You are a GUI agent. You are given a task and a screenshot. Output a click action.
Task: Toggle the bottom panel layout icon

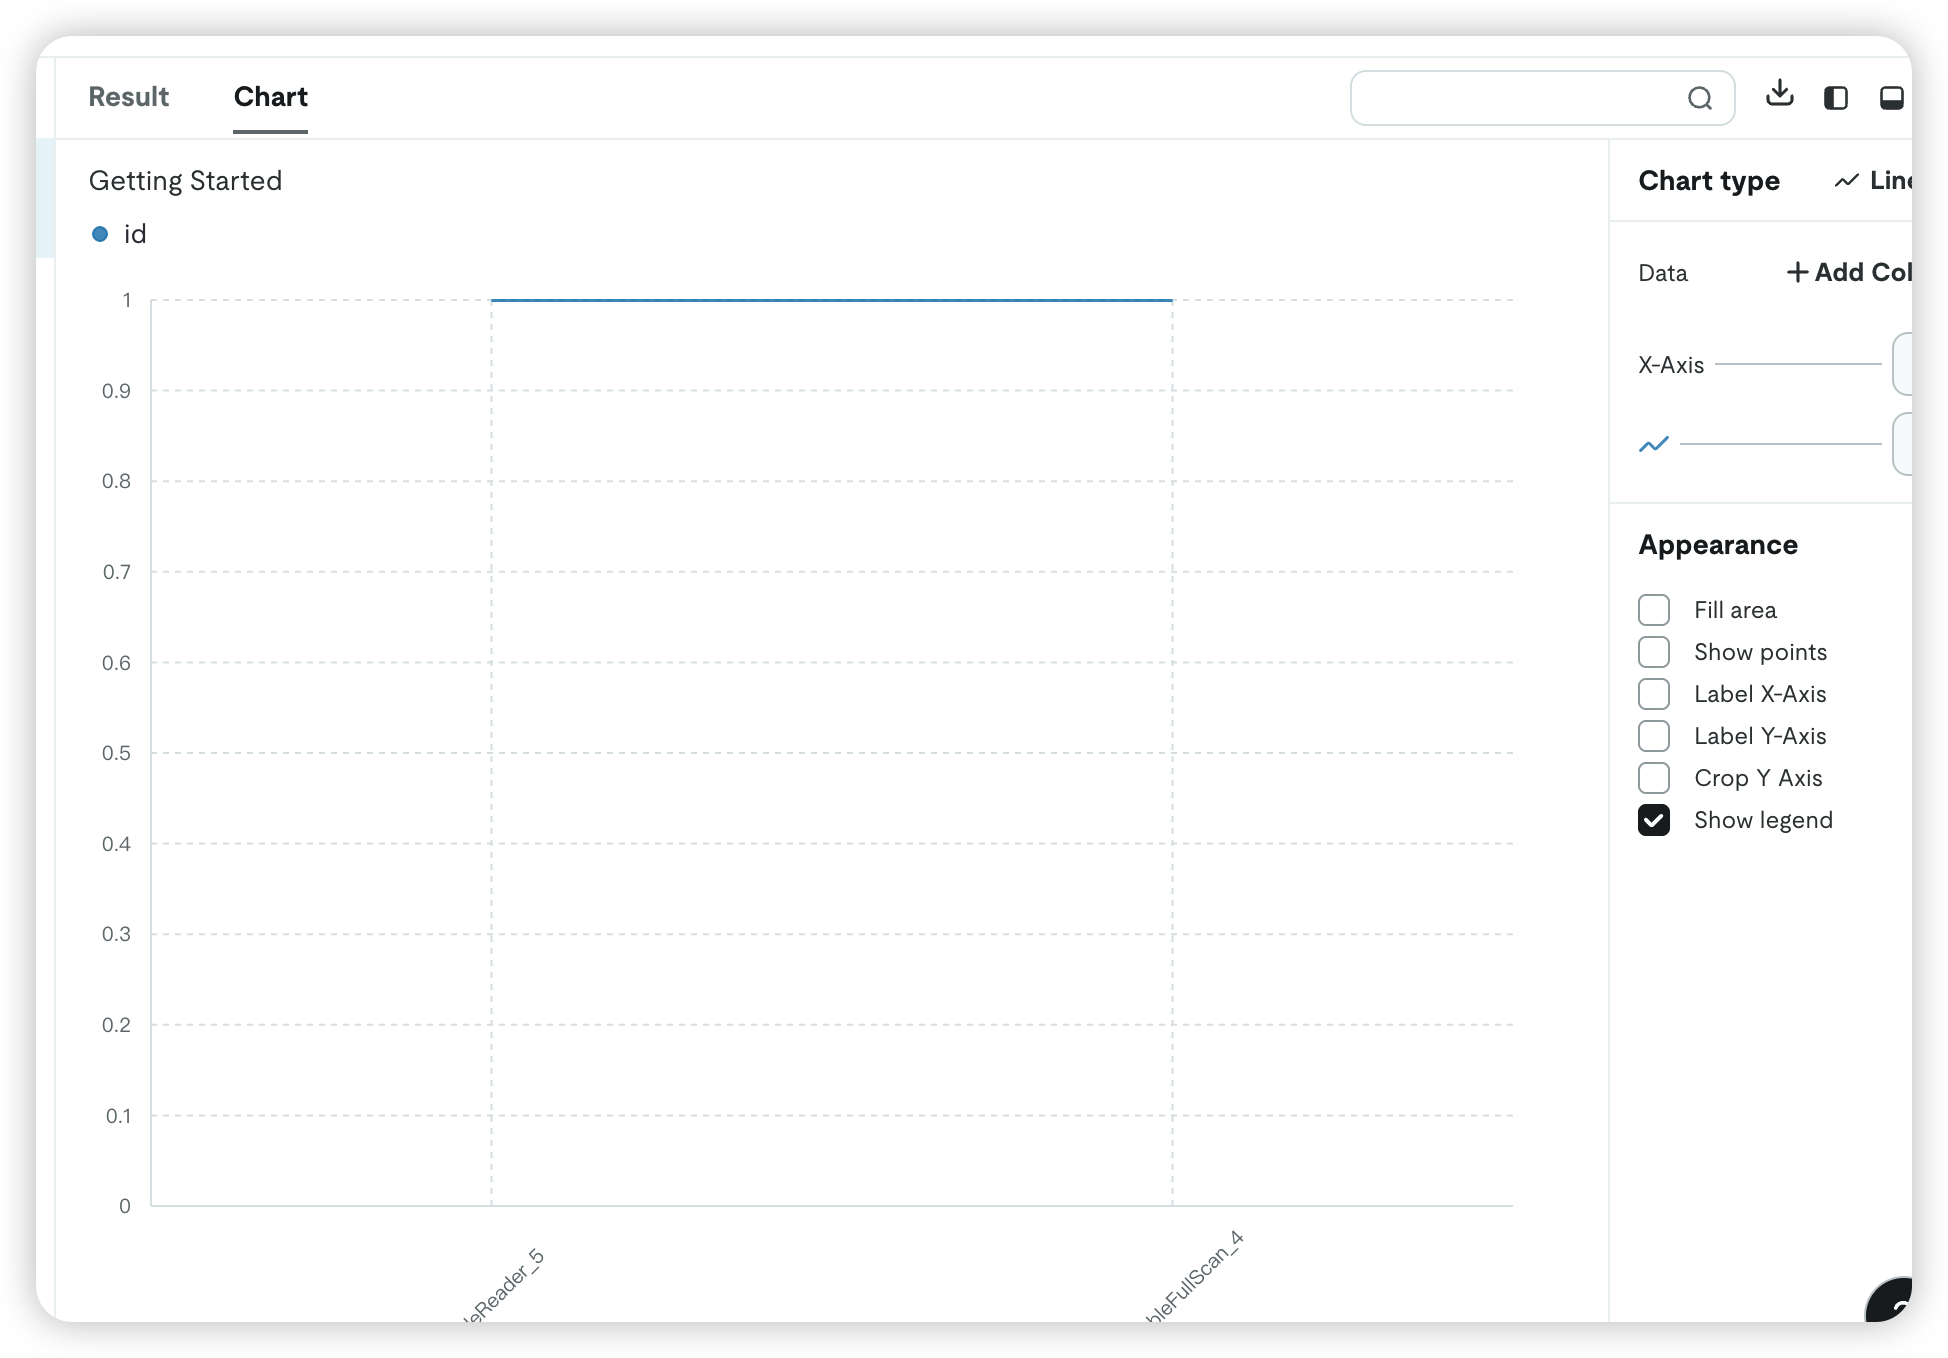point(1891,98)
